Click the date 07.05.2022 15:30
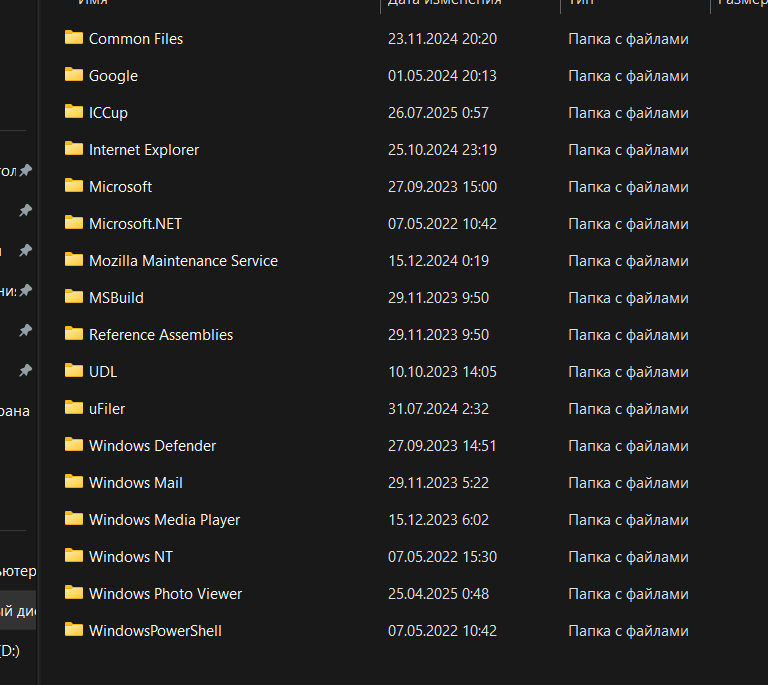Viewport: 768px width, 685px height. pos(442,557)
